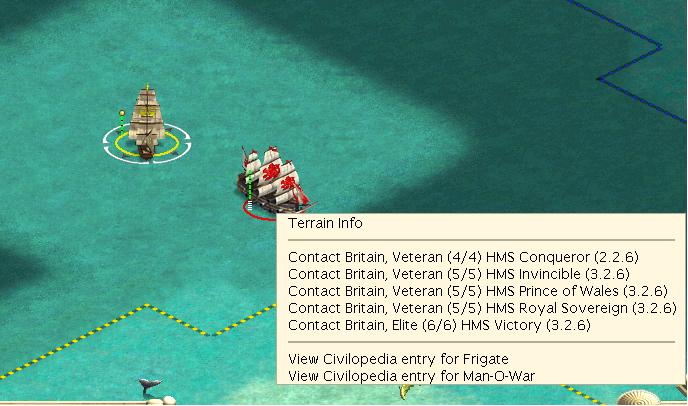This screenshot has width=688, height=406.
Task: Click the spiral shell ornament at bottom right
Action: click(638, 397)
